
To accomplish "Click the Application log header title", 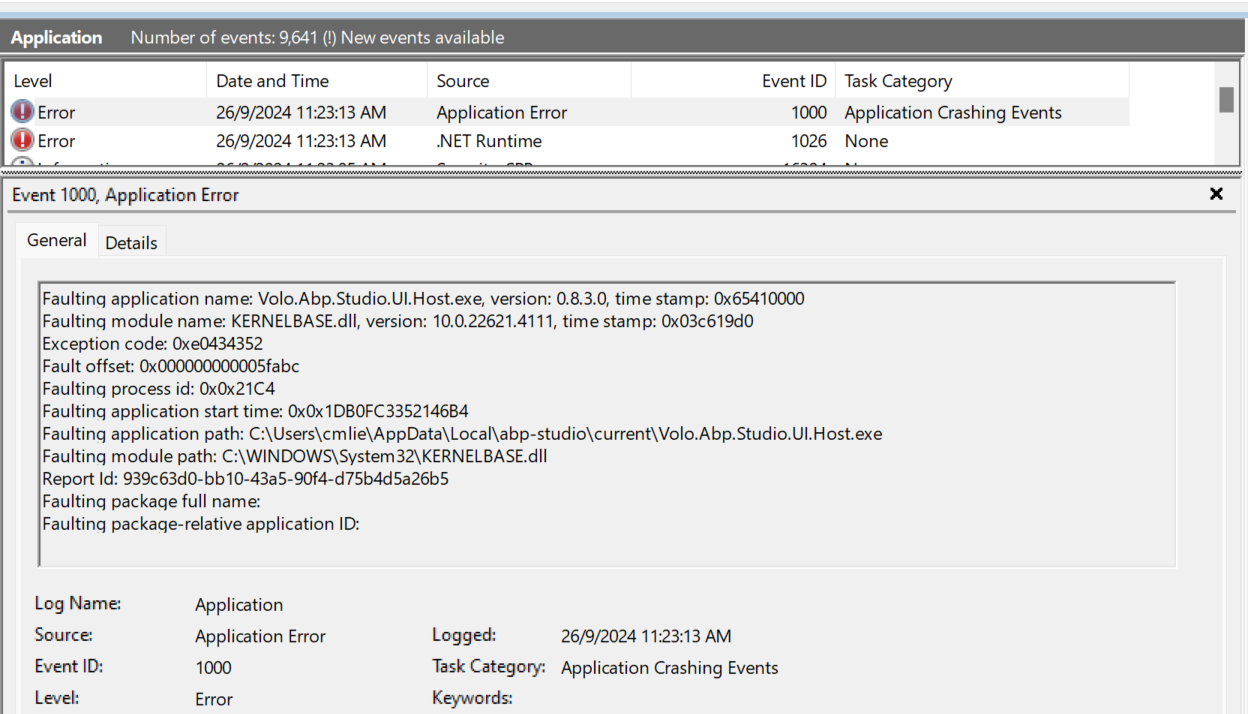I will coord(57,38).
